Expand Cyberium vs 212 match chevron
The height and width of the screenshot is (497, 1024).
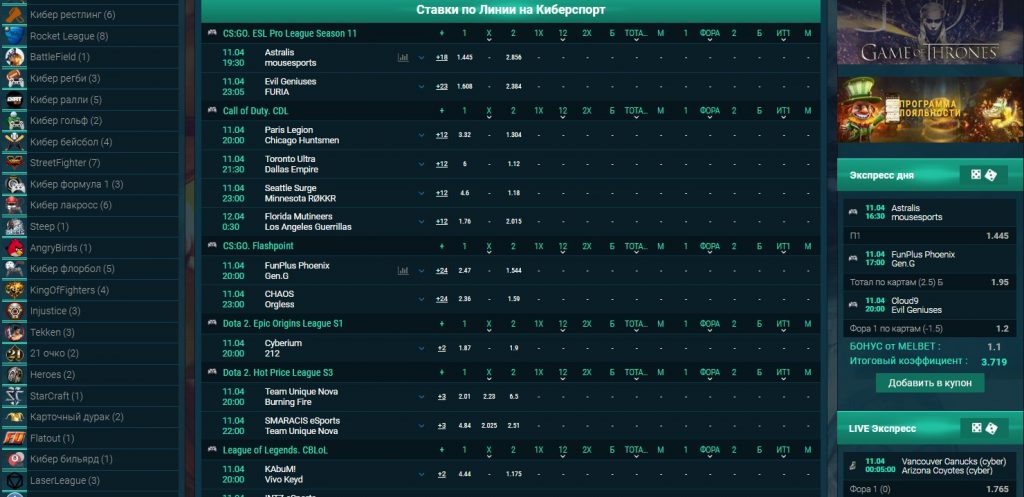coord(422,348)
